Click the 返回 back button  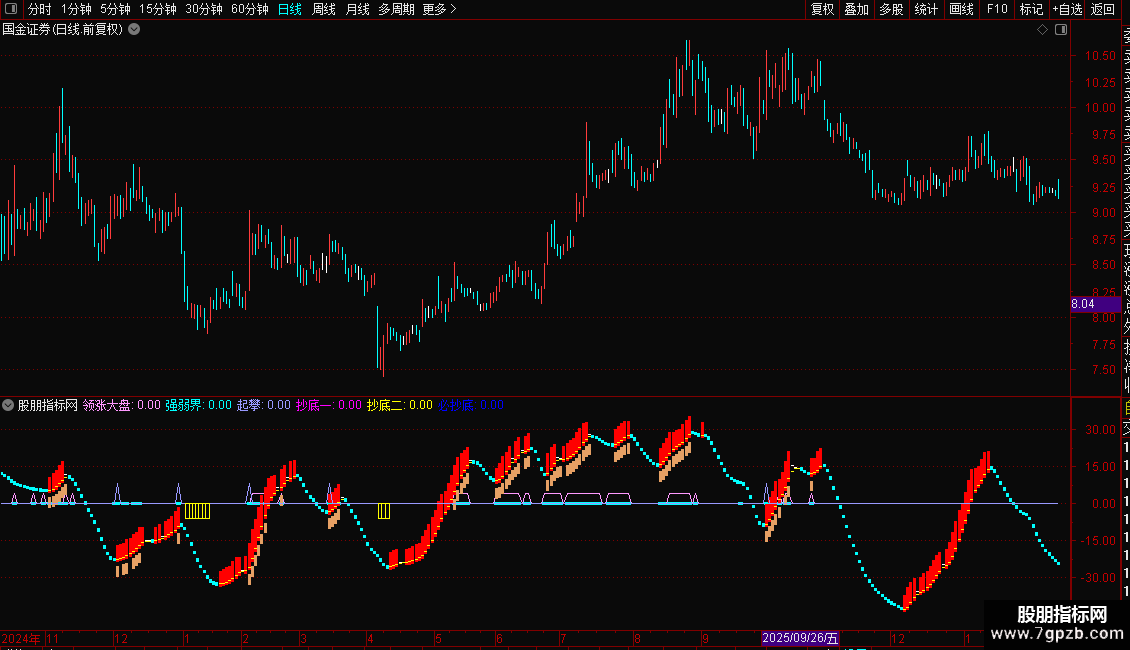[x=1103, y=9]
